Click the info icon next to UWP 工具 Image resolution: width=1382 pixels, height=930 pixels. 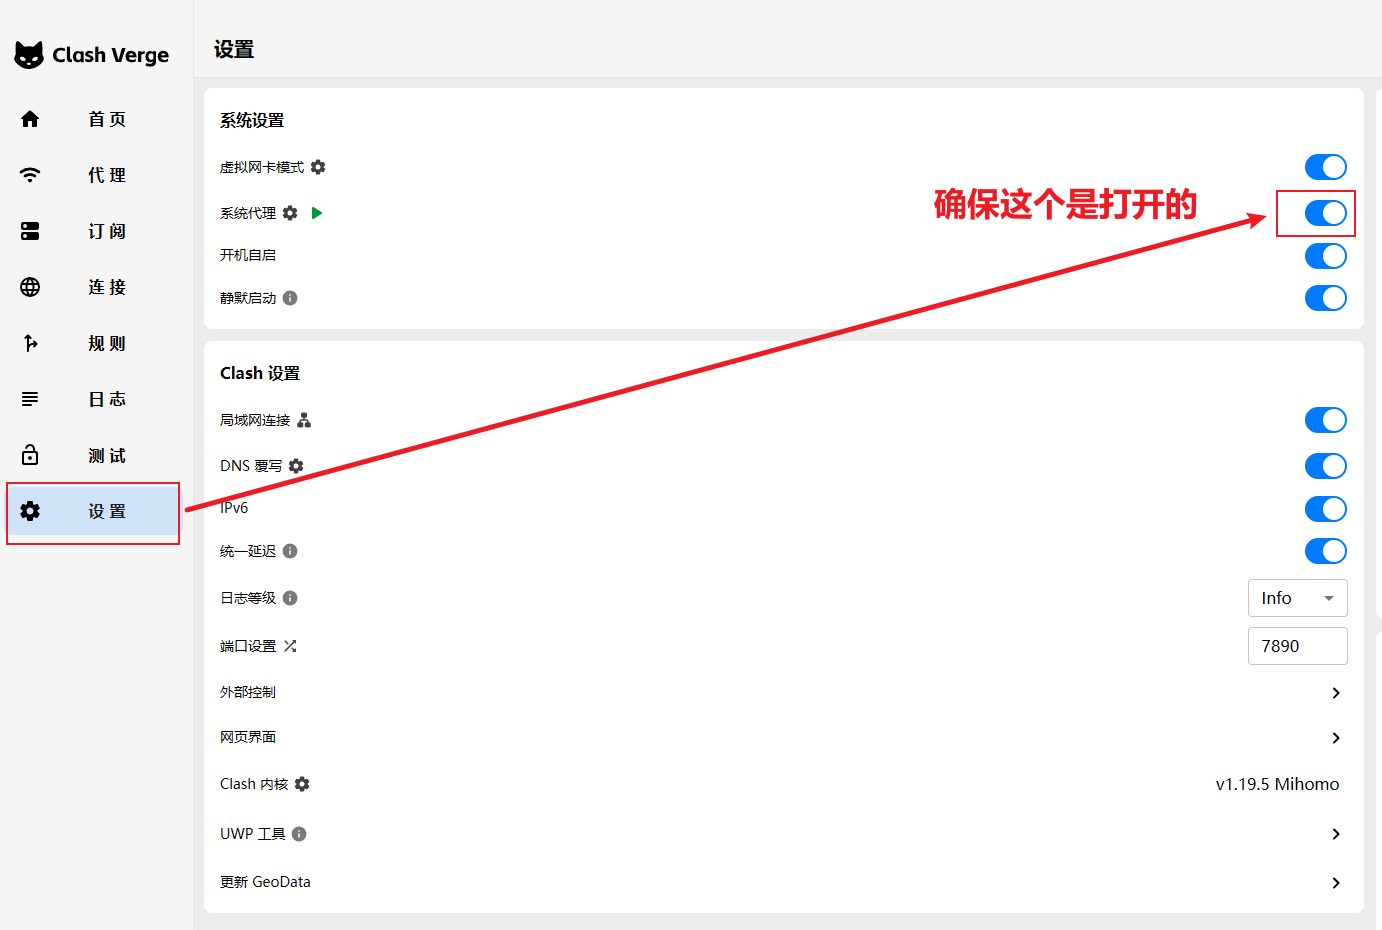(299, 834)
